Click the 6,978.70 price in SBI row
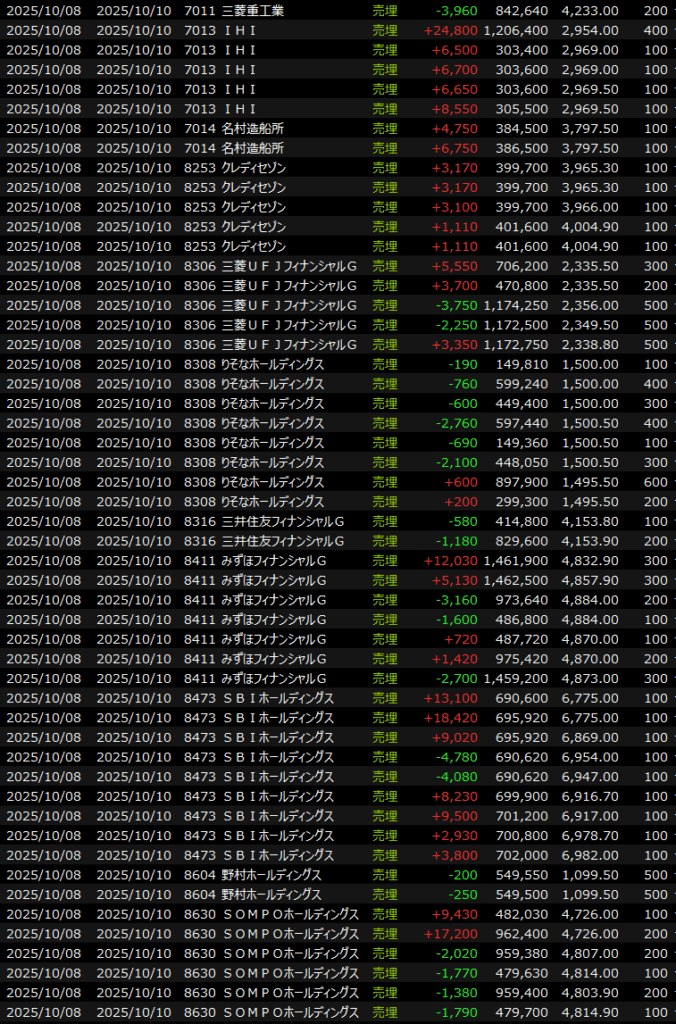 tap(589, 835)
